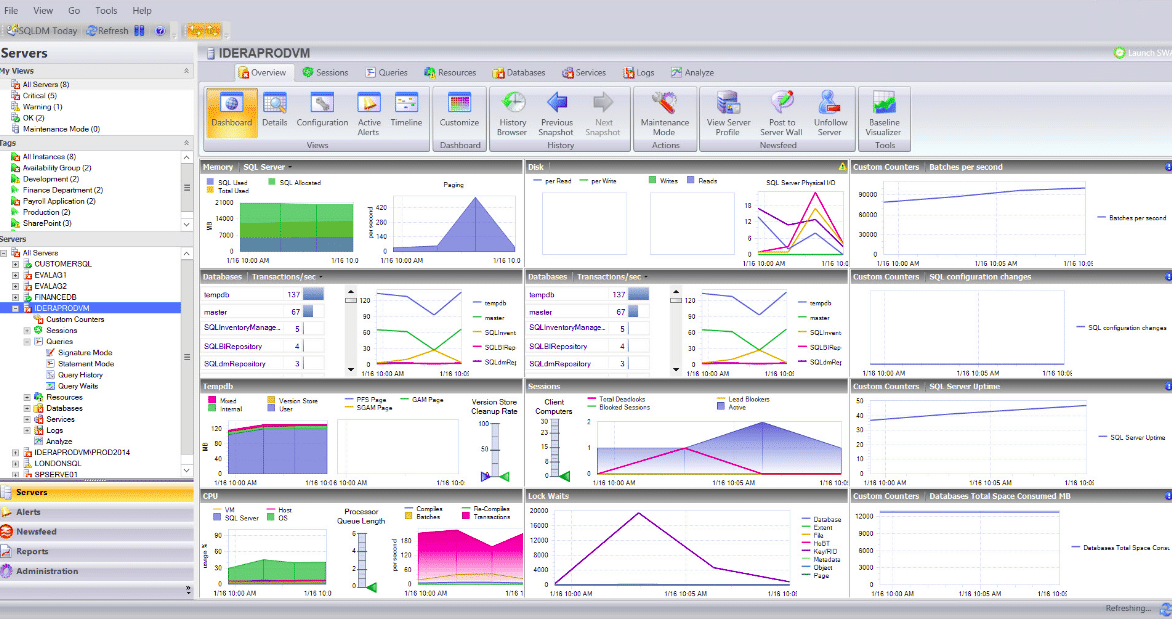Open the Go menu

[74, 10]
